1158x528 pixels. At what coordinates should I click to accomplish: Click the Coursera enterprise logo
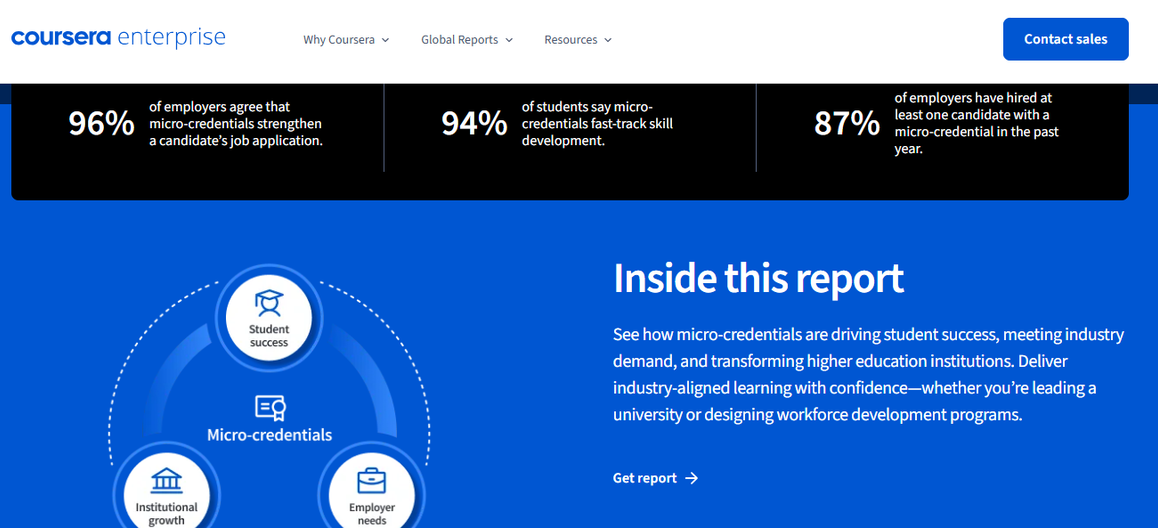pos(118,38)
